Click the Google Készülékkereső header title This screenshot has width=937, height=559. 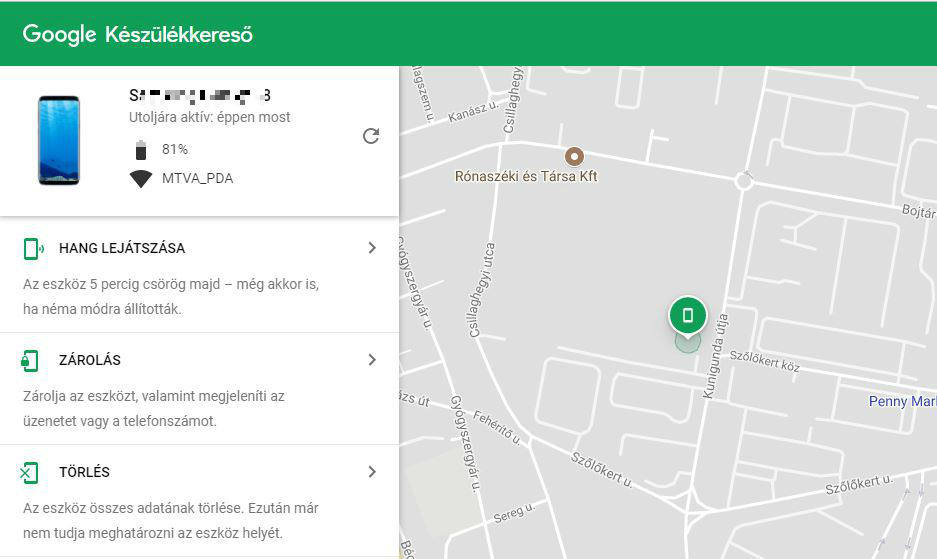pos(138,34)
